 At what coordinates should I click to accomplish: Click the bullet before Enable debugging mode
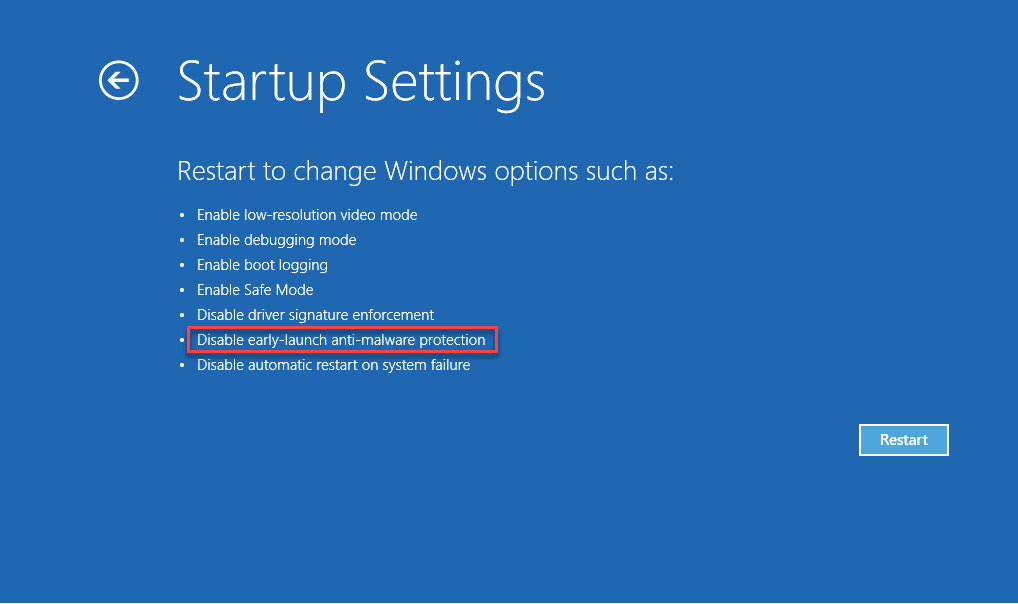click(x=182, y=240)
